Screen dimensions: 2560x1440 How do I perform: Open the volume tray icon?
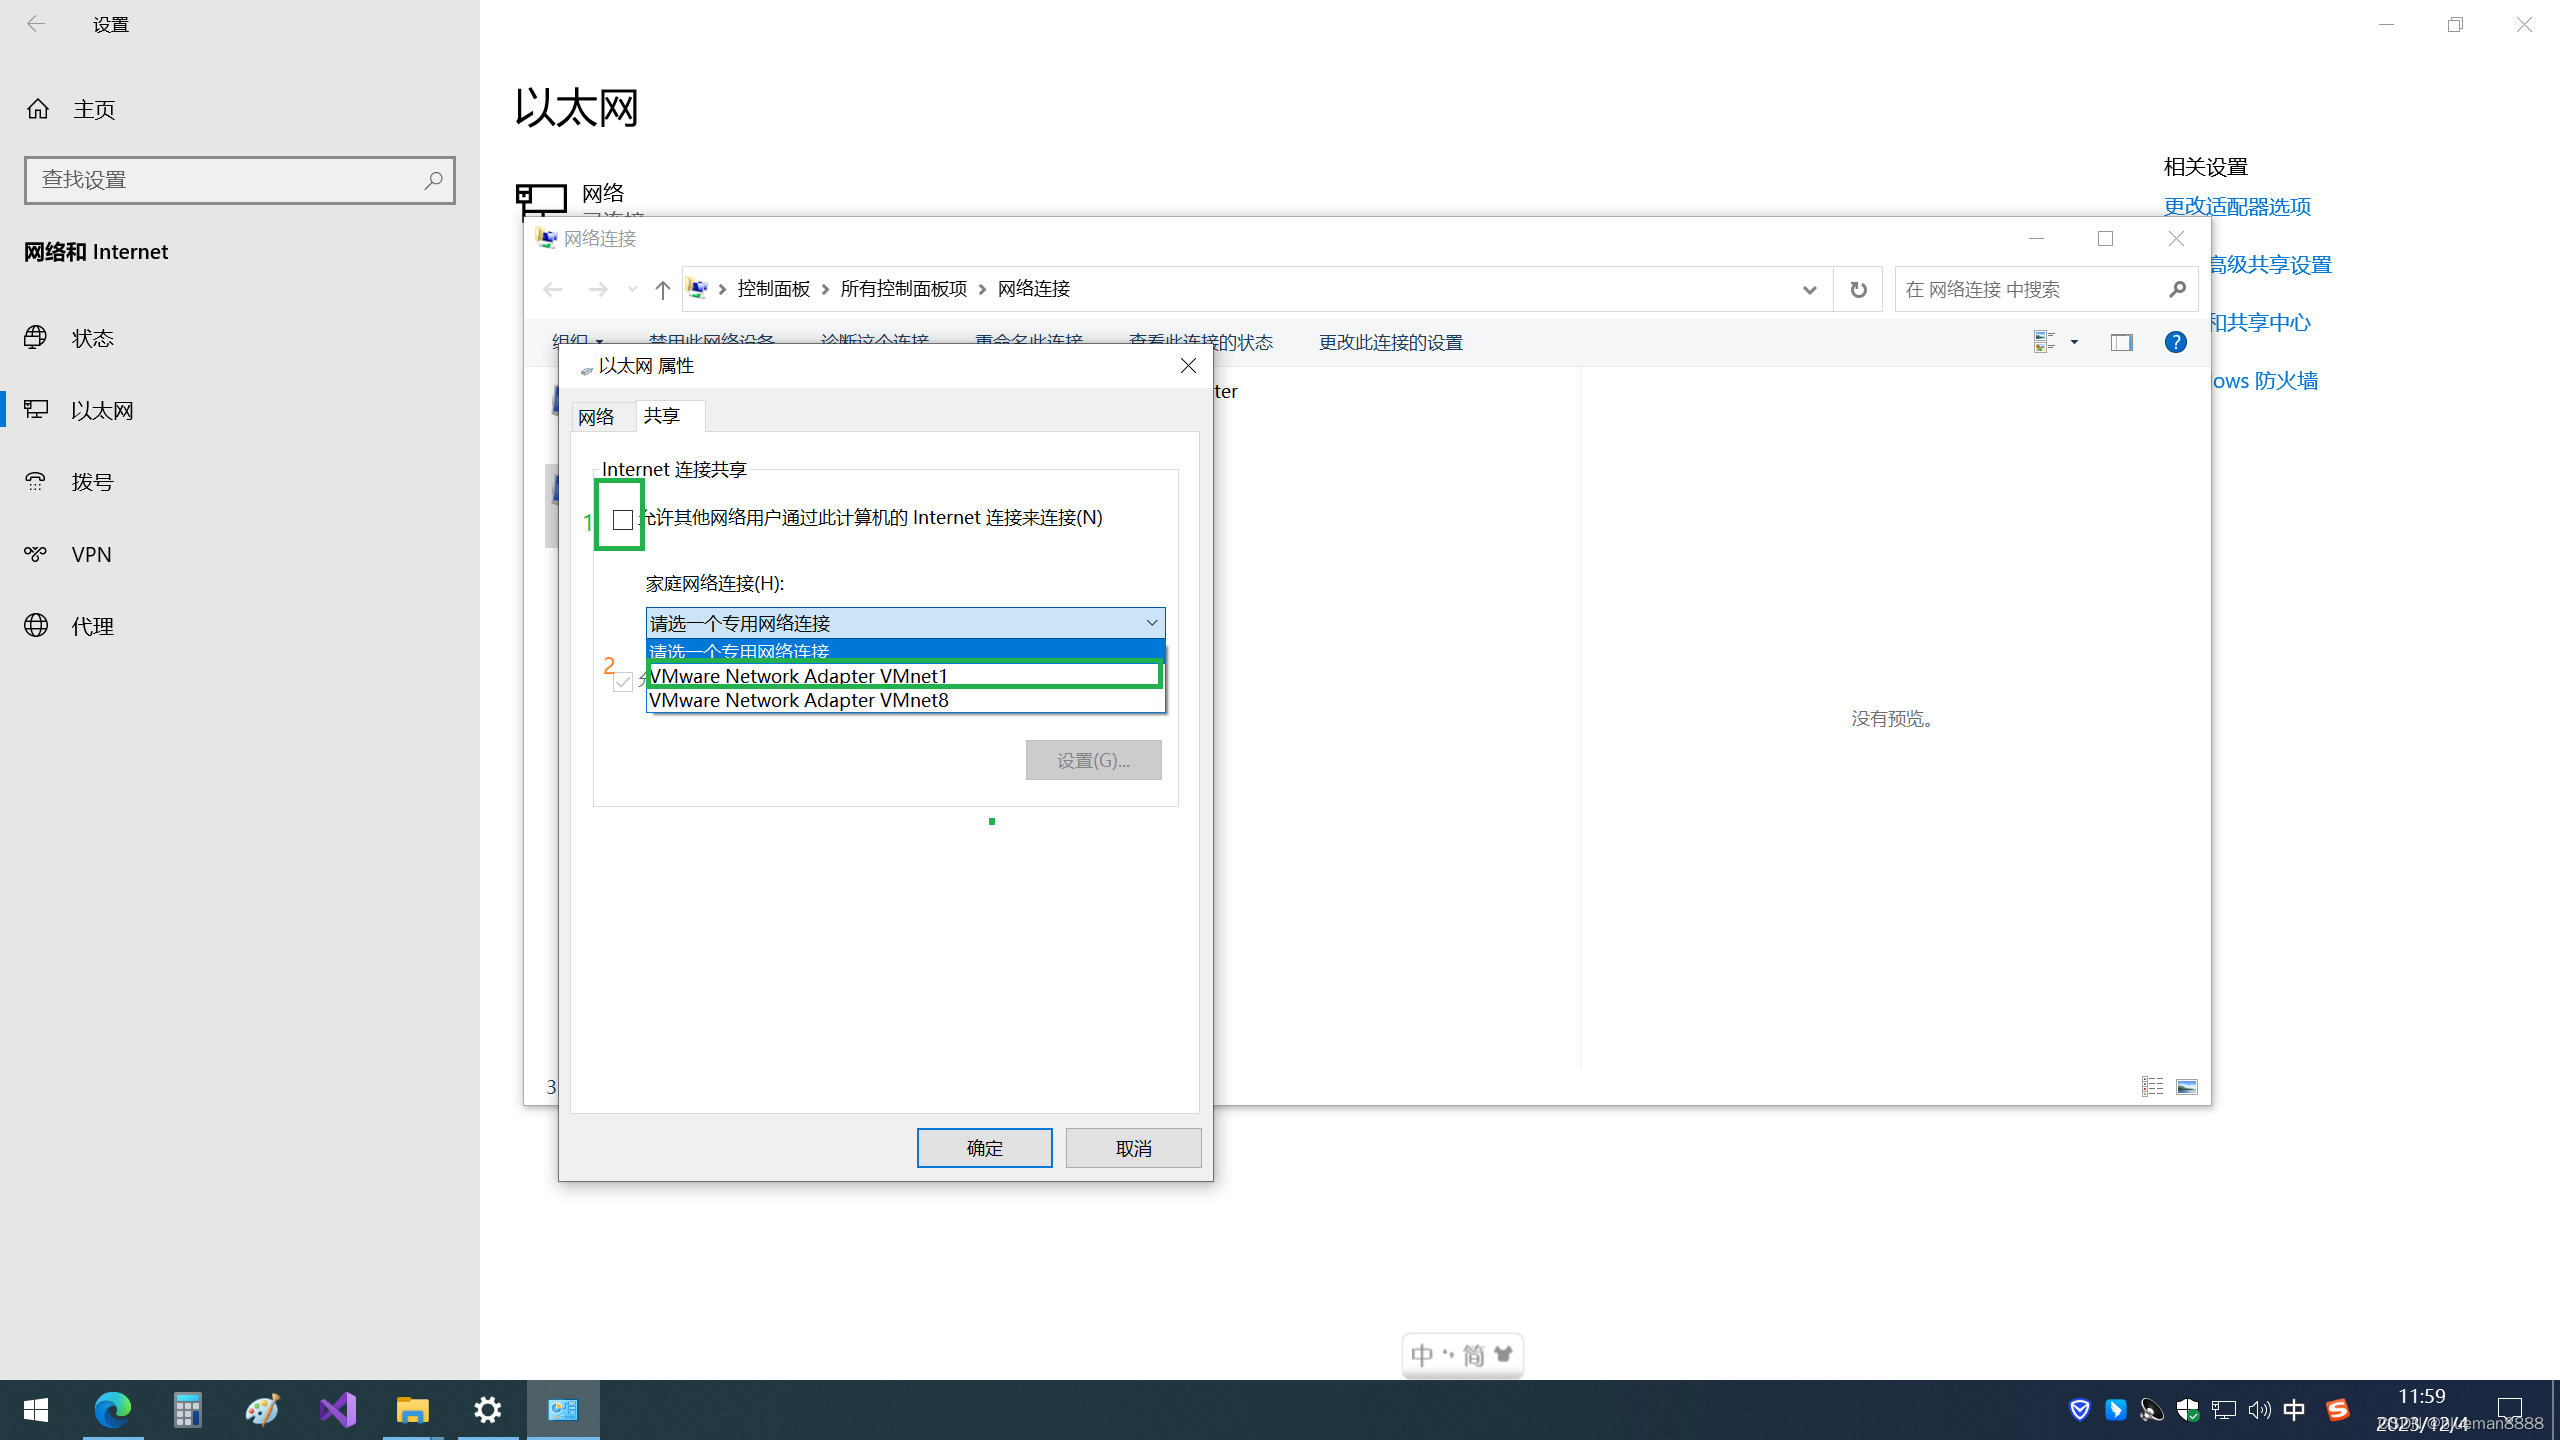tap(2259, 1410)
